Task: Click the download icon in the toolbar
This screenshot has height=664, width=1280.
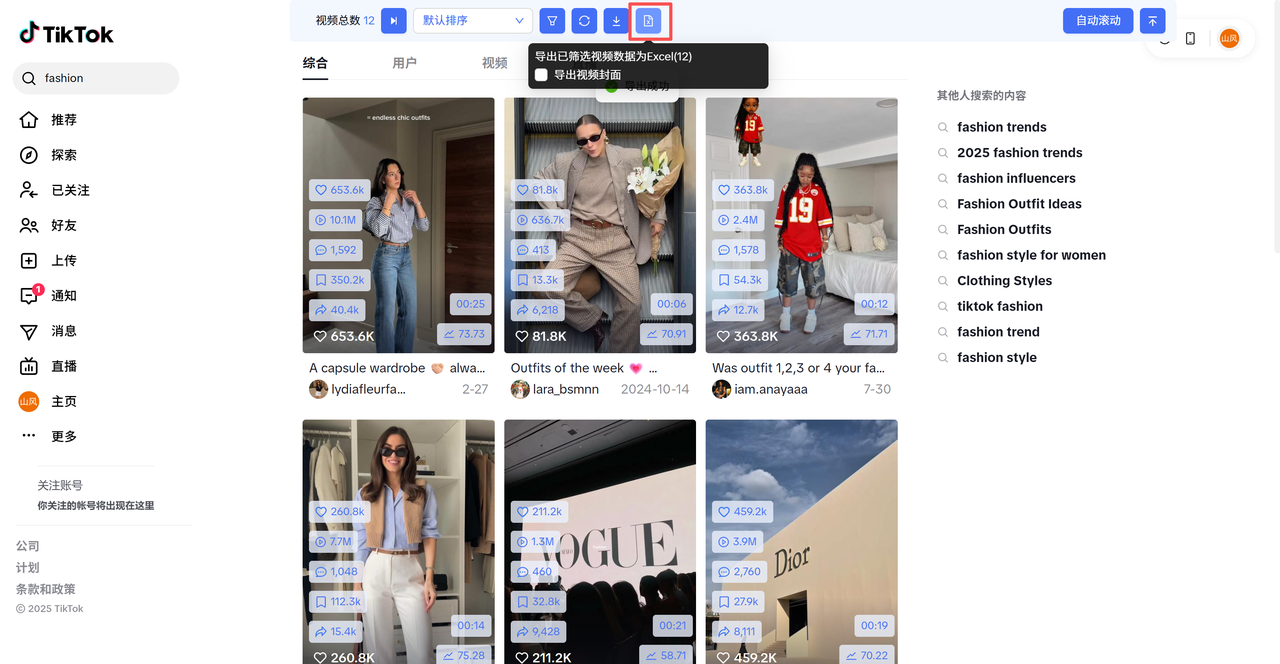Action: tap(616, 21)
